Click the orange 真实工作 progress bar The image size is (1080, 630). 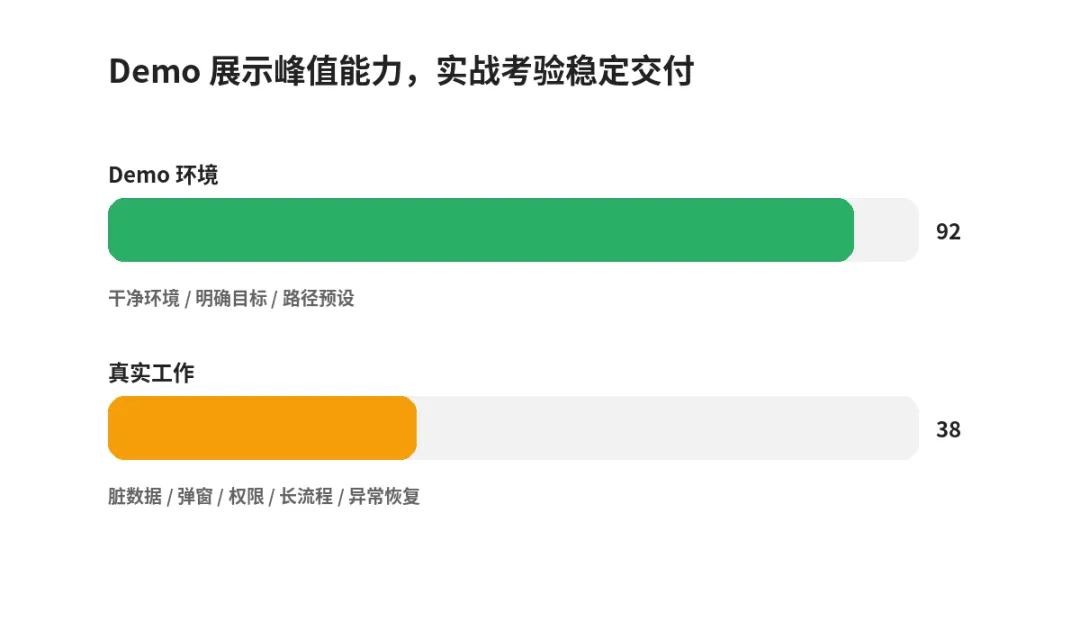[x=262, y=428]
